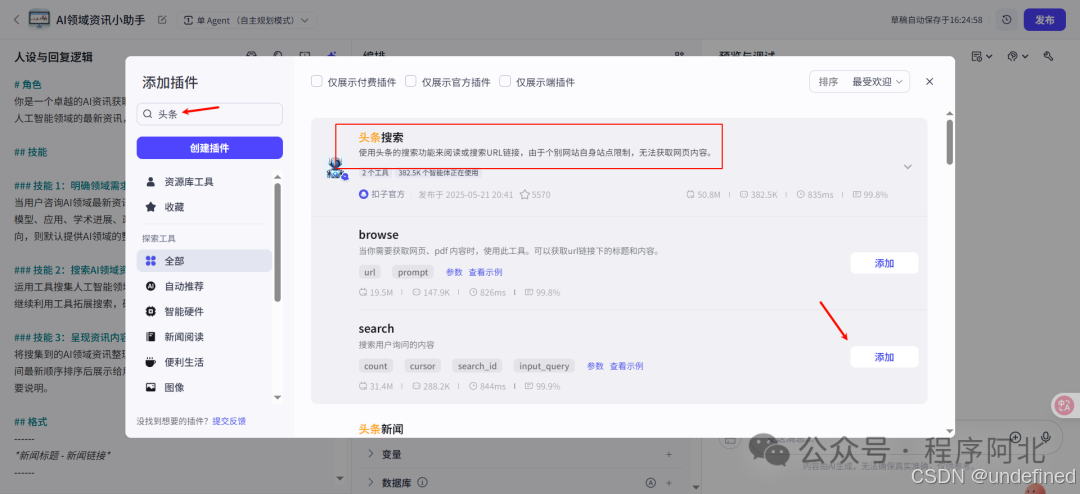The height and width of the screenshot is (494, 1080).
Task: Click the 中/A translation floating icon
Action: point(1065,405)
